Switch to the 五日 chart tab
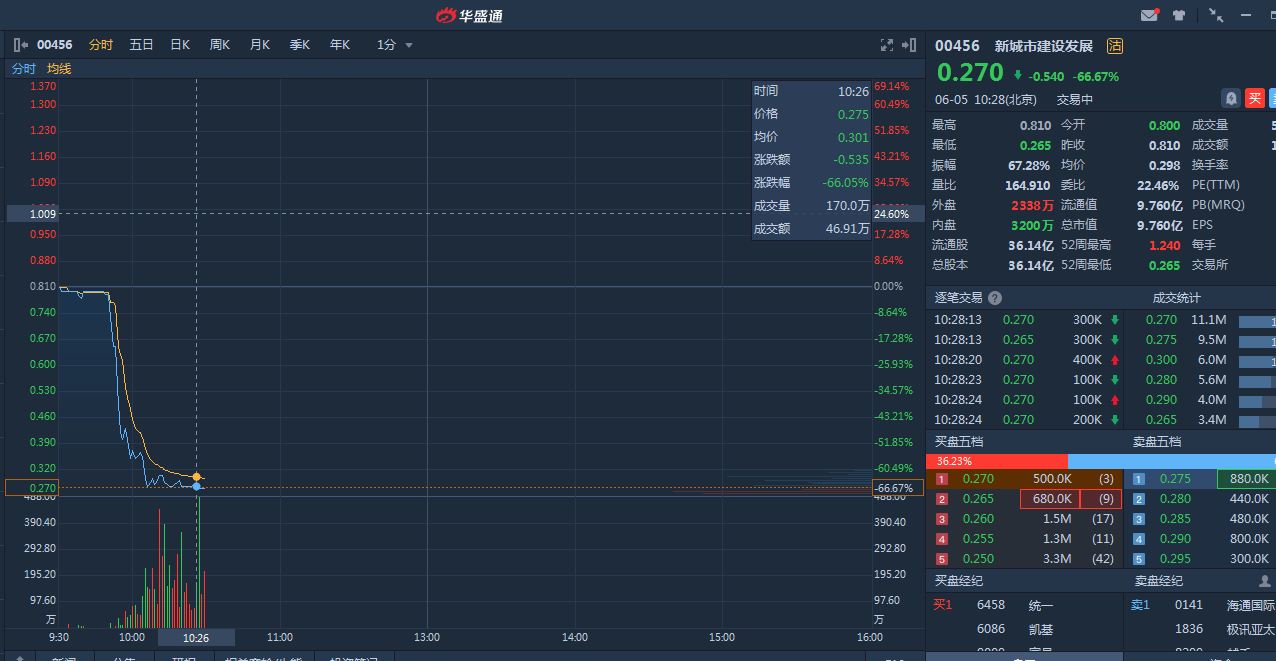Viewport: 1276px width, 661px height. (x=141, y=45)
